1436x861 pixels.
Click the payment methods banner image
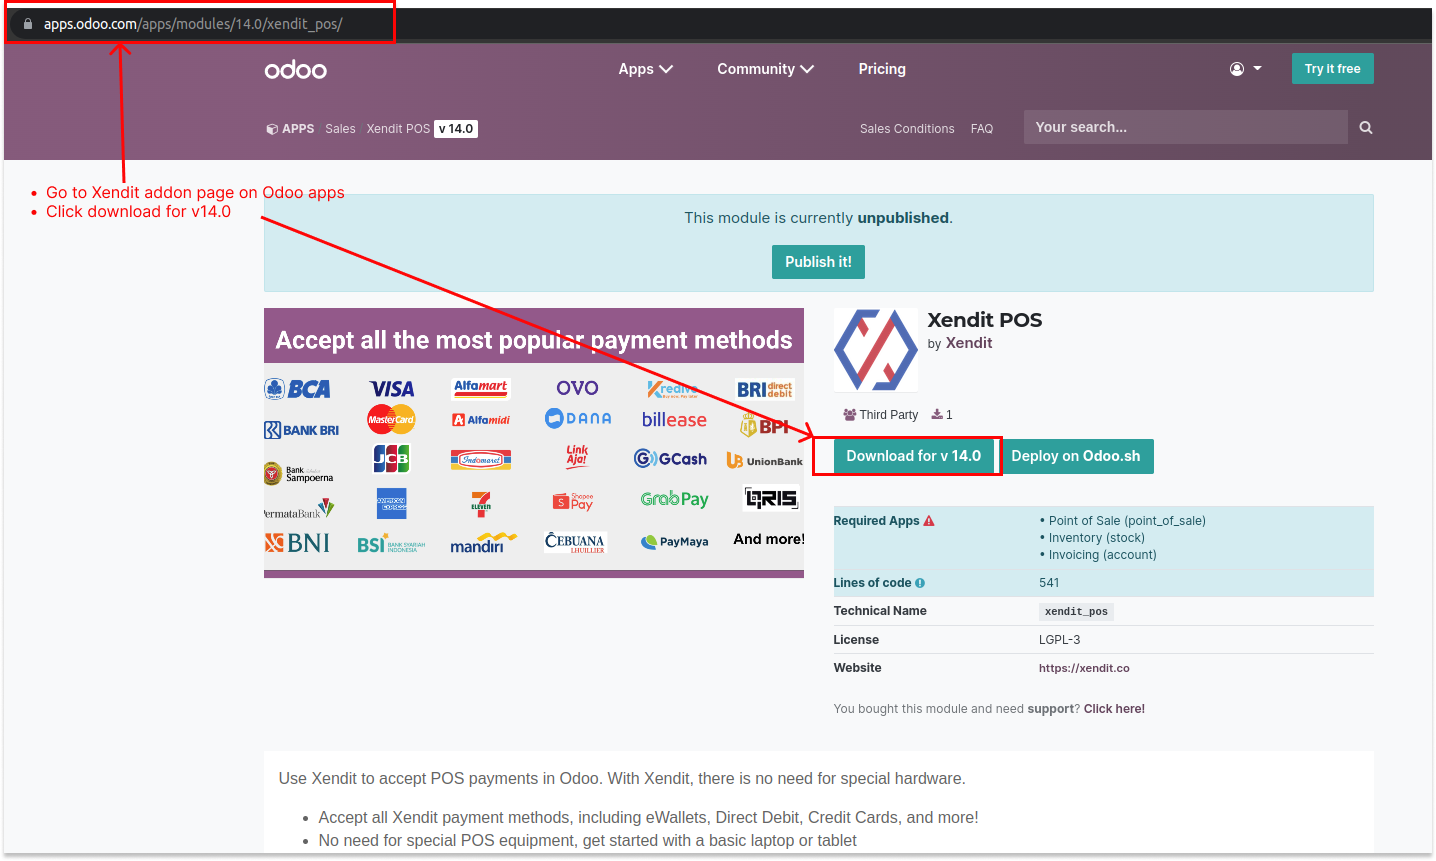coord(534,443)
